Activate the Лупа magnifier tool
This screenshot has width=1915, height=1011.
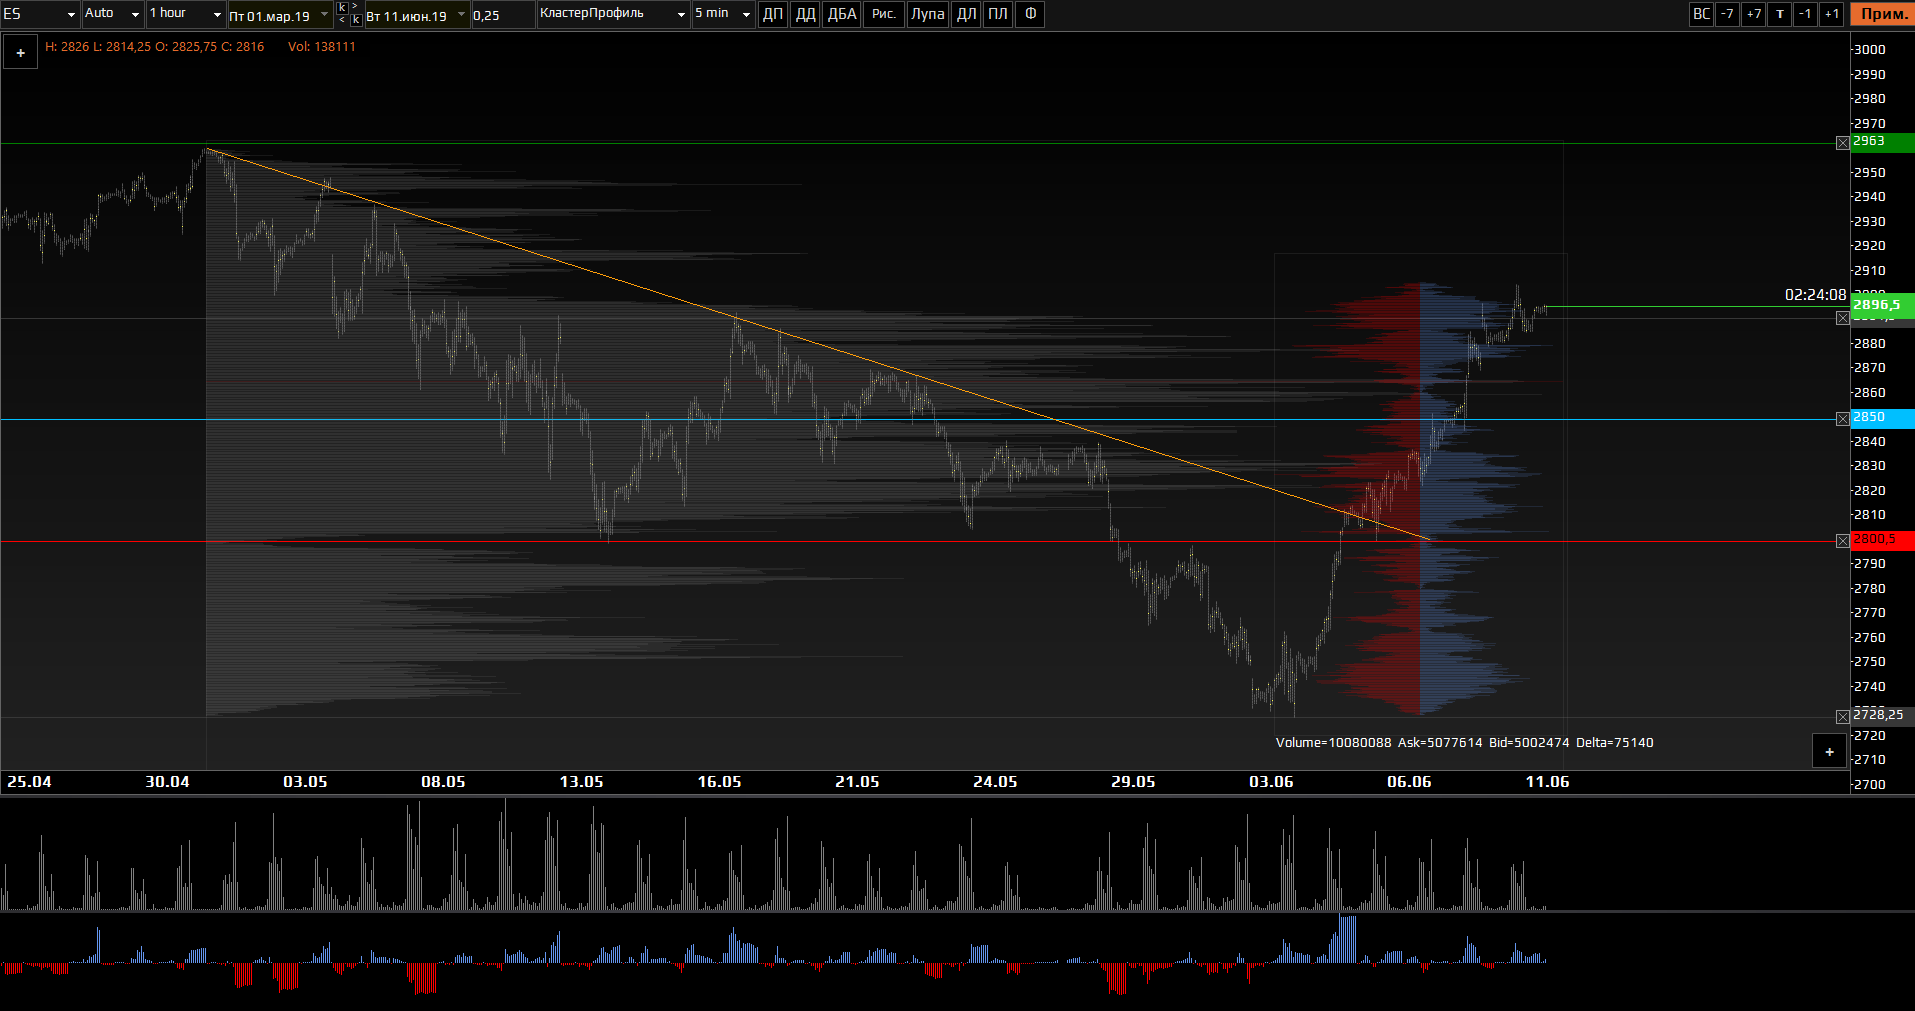tap(927, 14)
